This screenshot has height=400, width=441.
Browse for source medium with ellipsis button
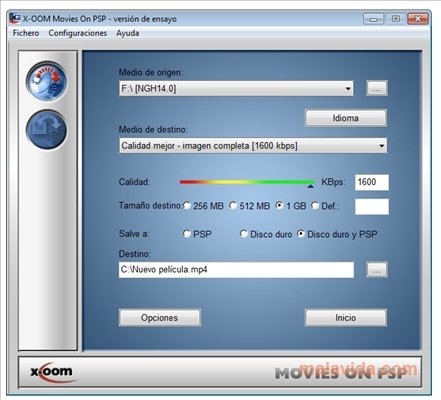377,88
